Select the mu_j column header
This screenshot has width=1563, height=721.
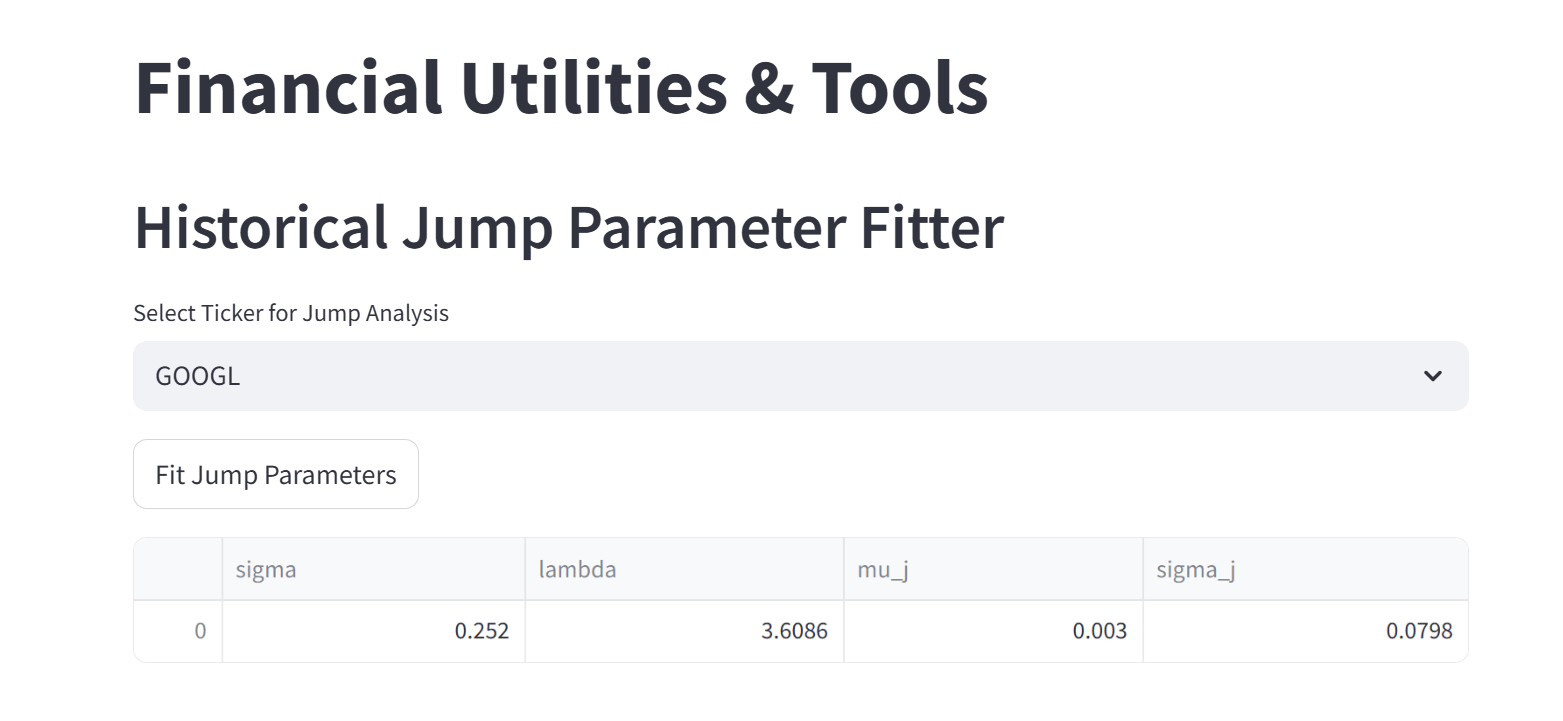993,569
